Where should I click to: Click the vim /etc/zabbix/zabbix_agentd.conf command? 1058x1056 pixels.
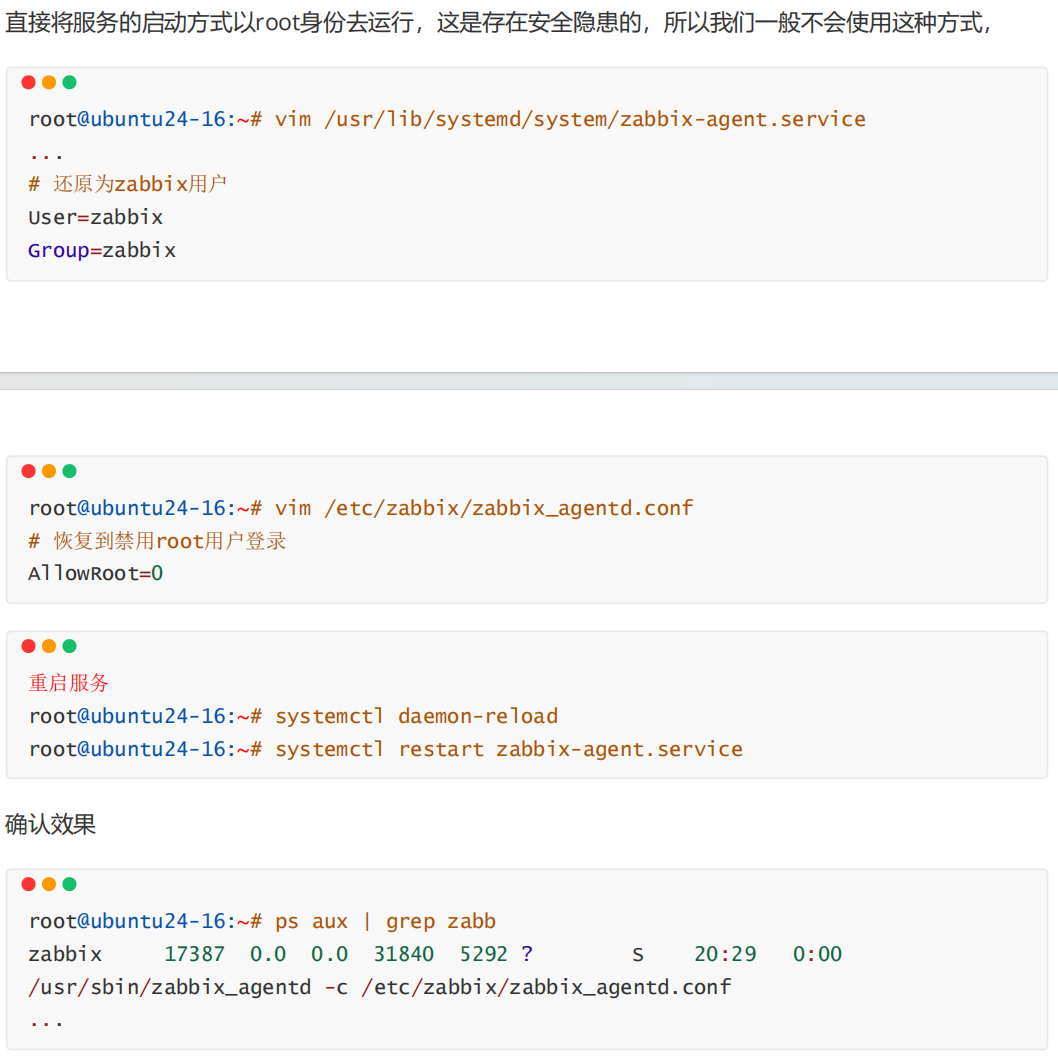click(x=360, y=508)
